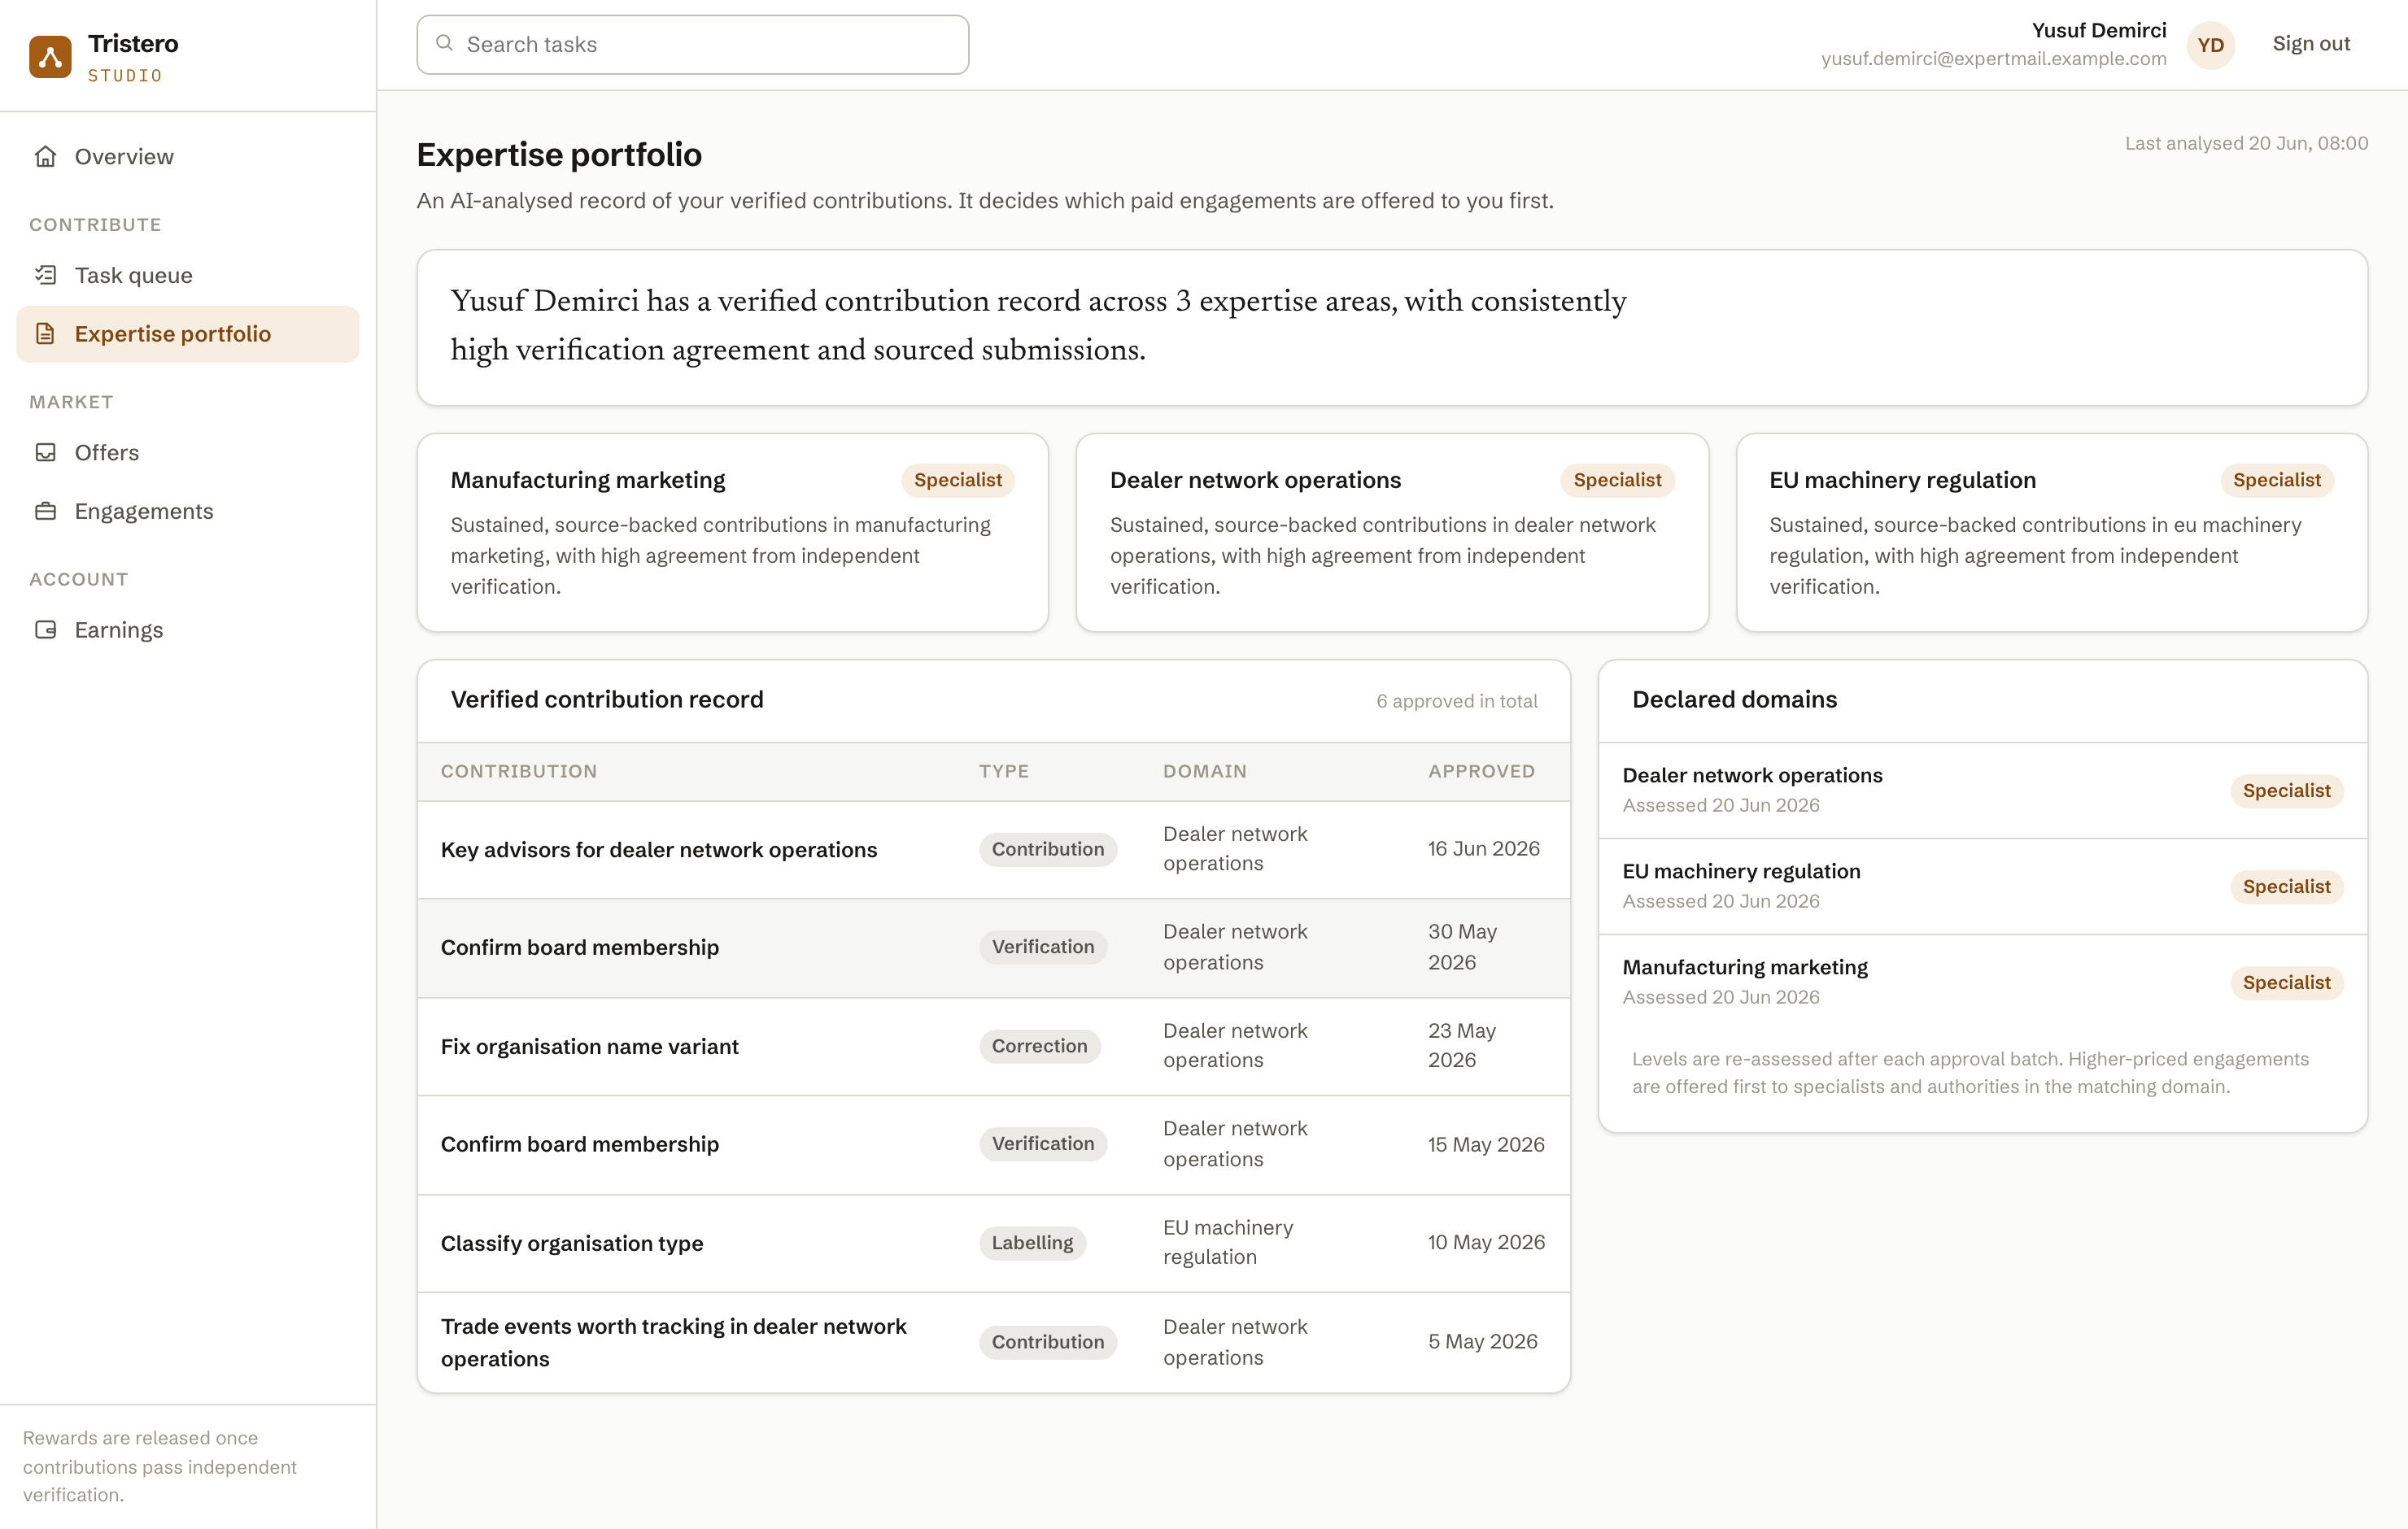
Task: Click Specialist badge on Dealer network operations card
Action: pyautogui.click(x=1617, y=480)
